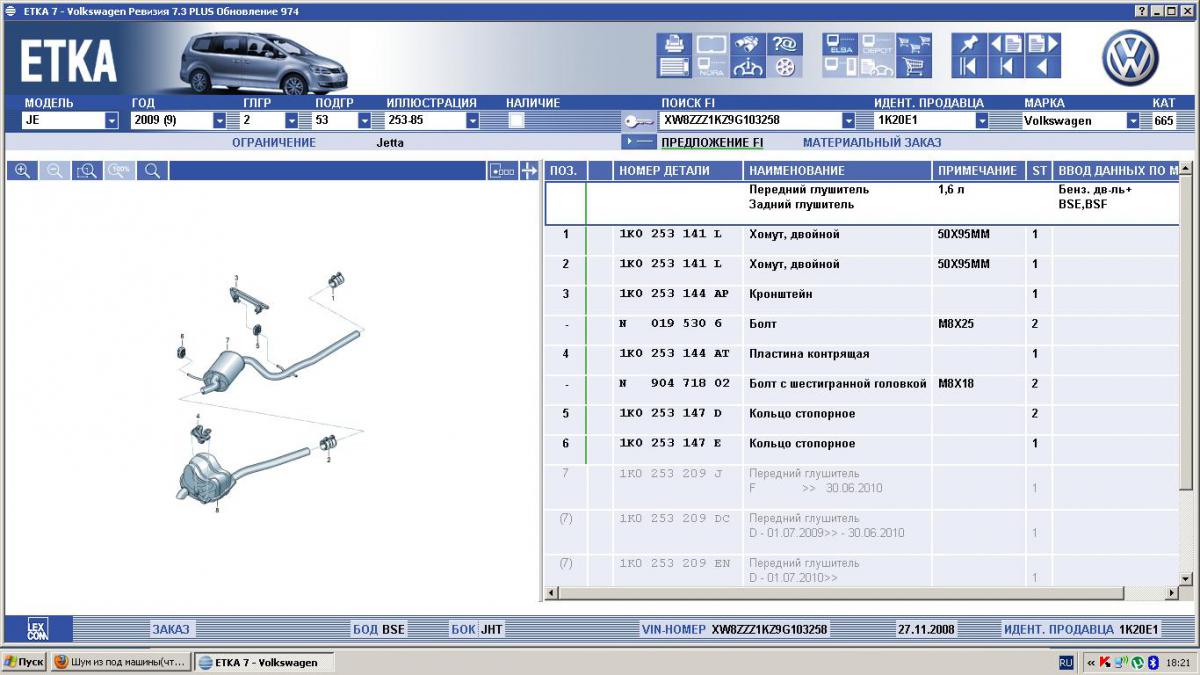The width and height of the screenshot is (1200, 675).
Task: Click the Примечание column header
Action: coord(978,171)
